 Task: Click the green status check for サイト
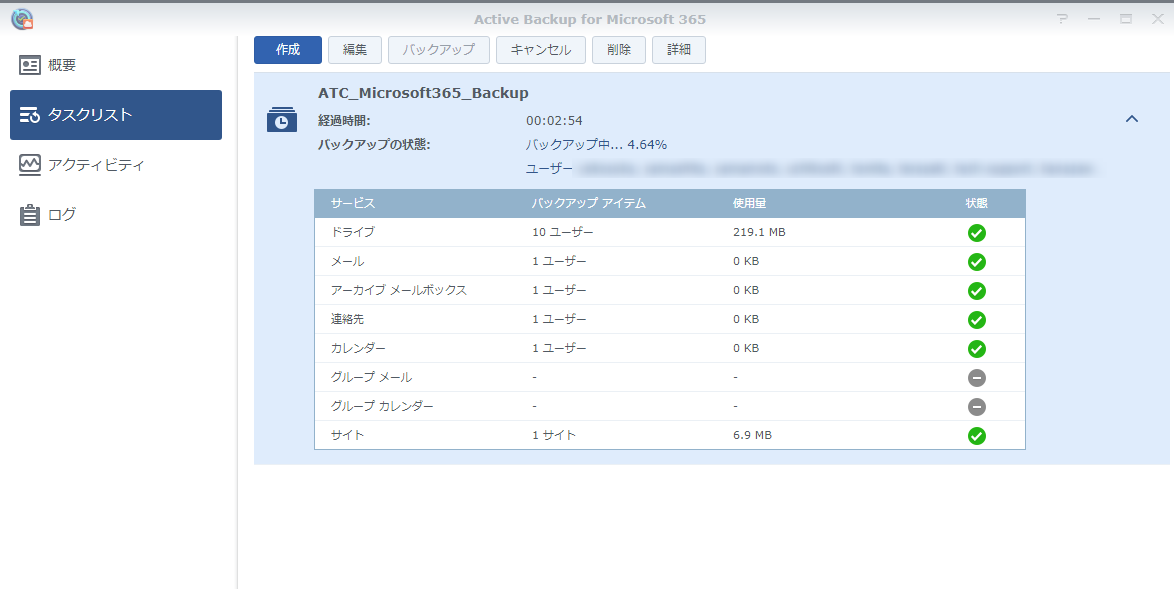(977, 436)
